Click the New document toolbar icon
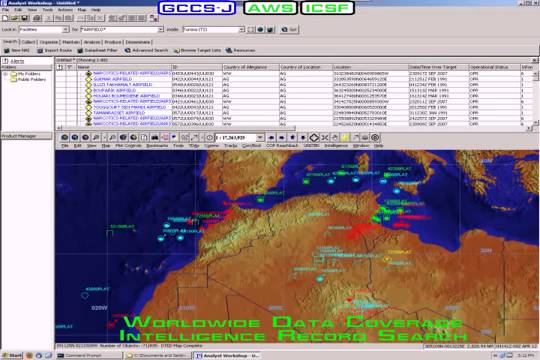 click(x=5, y=18)
